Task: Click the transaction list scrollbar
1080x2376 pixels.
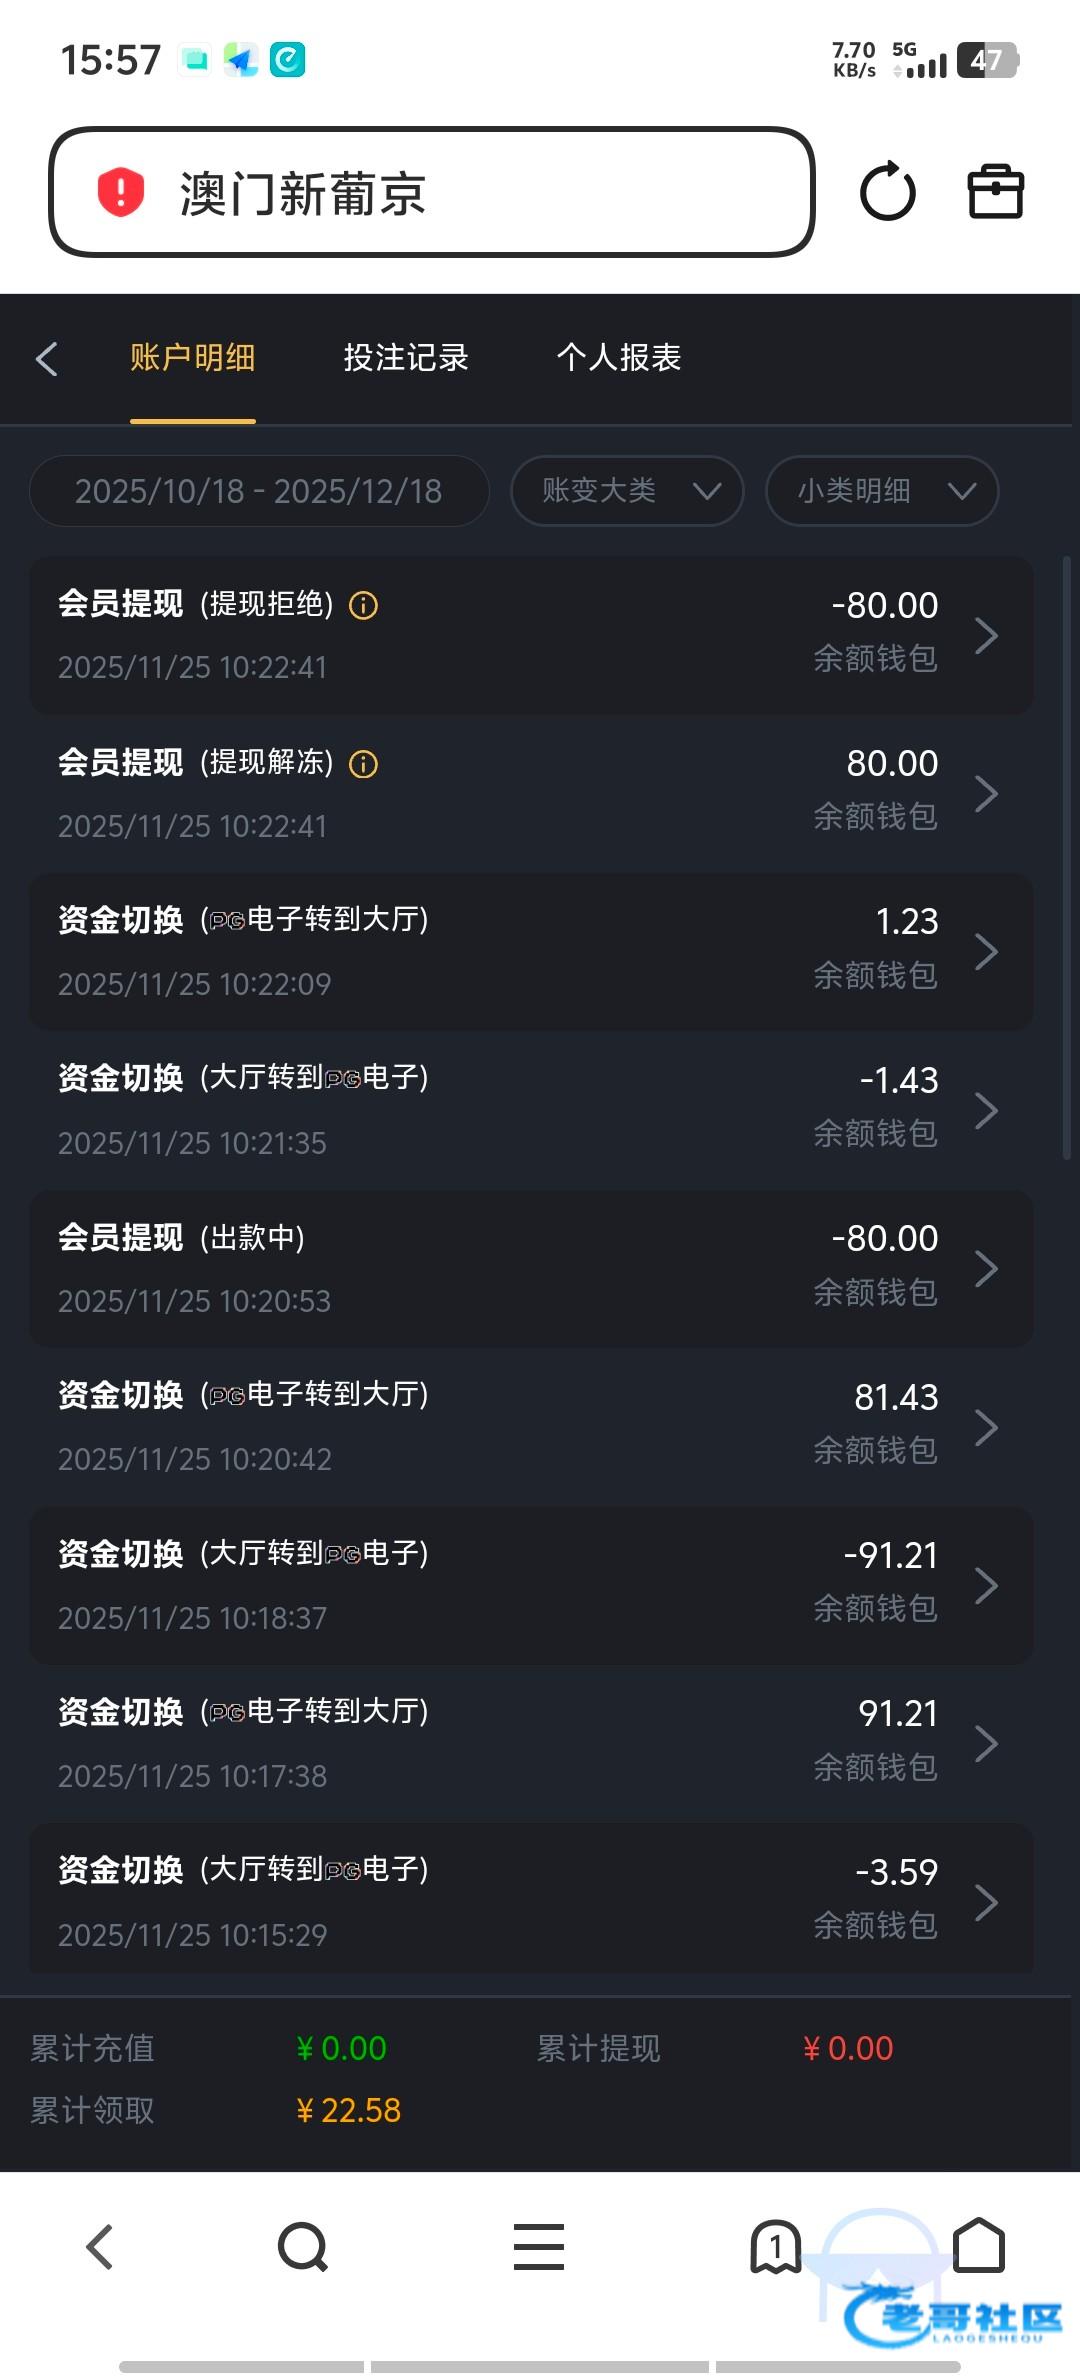Action: tap(1066, 858)
